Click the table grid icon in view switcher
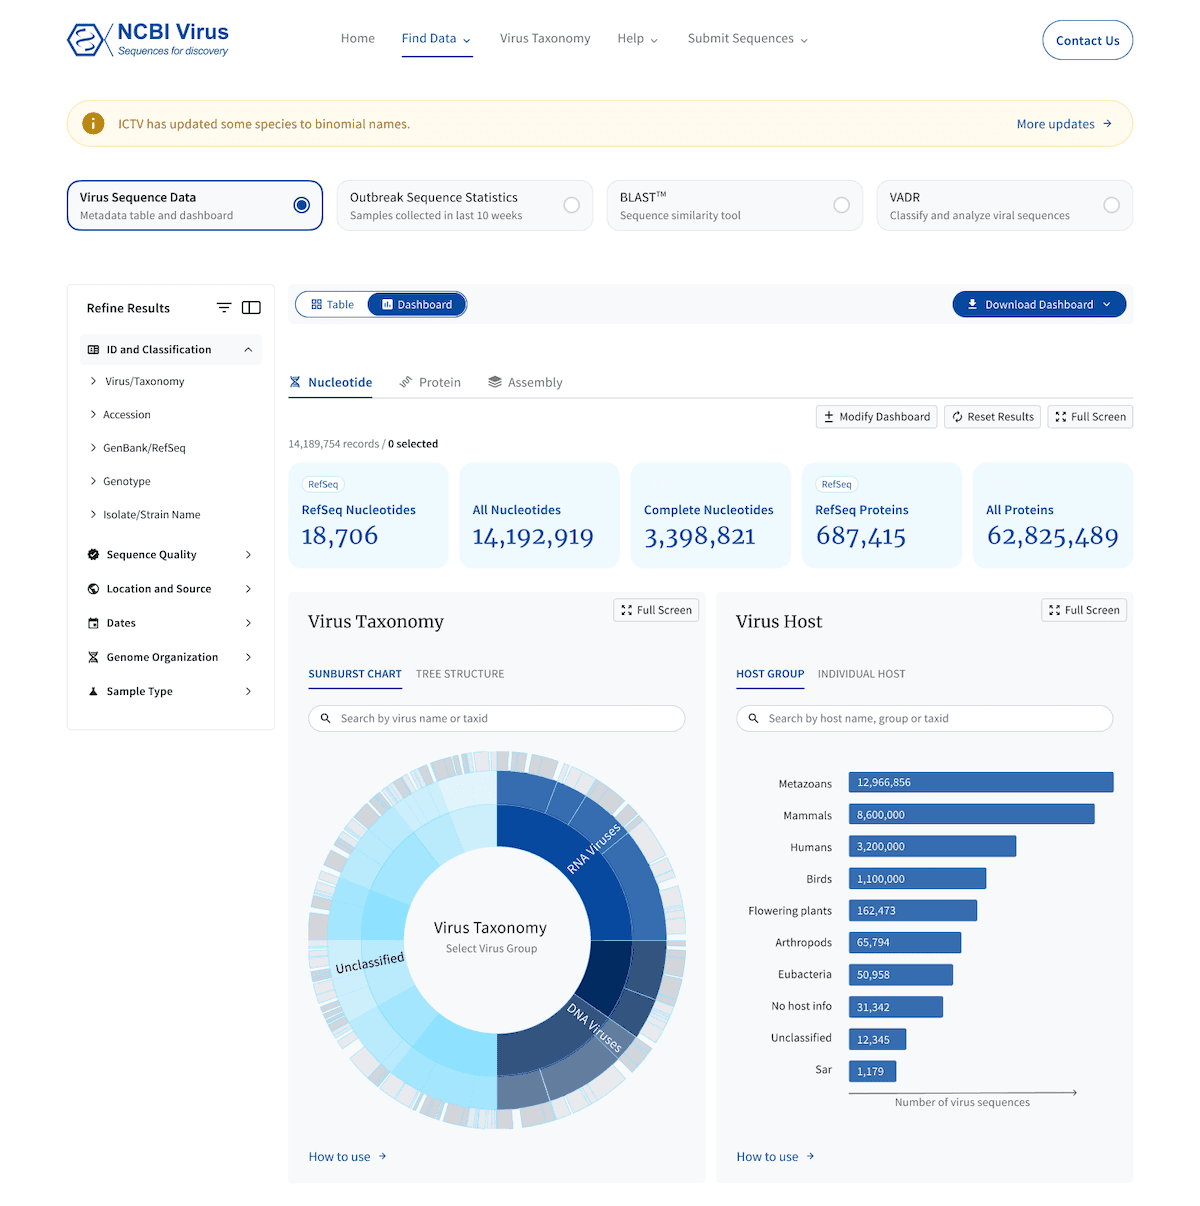This screenshot has width=1200, height=1206. pyautogui.click(x=316, y=304)
